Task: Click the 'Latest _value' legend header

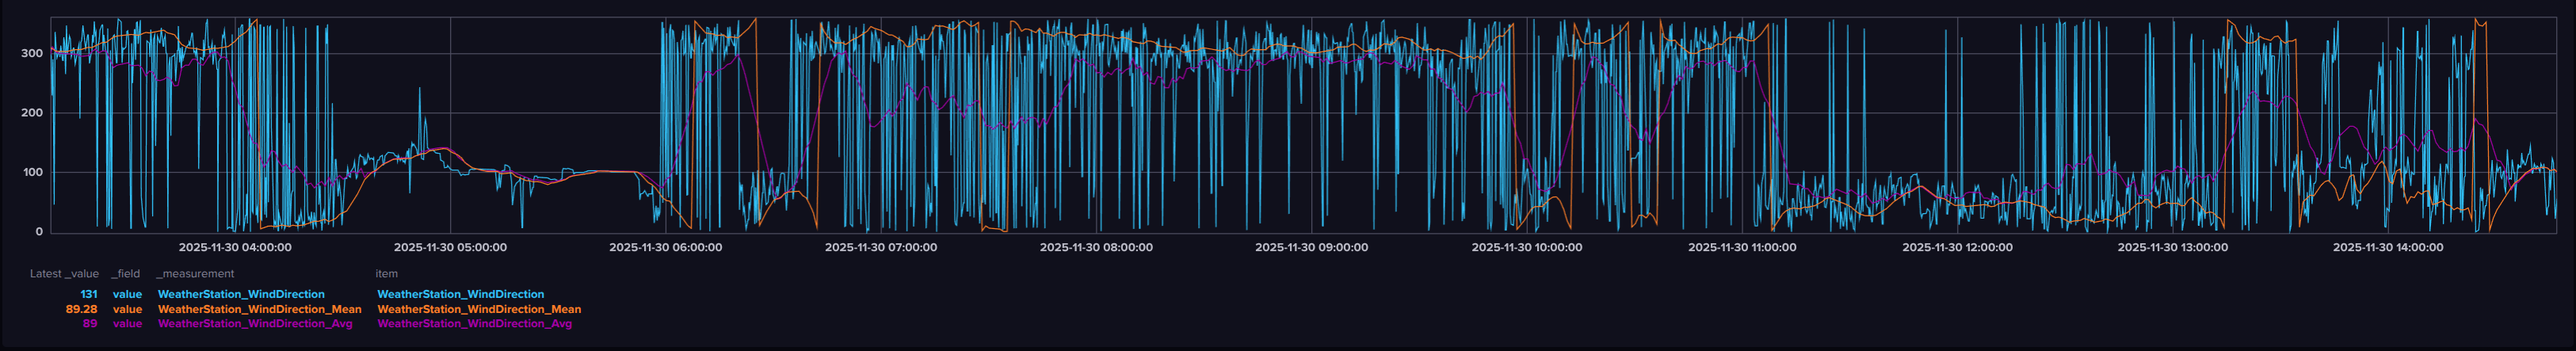Action: (x=64, y=273)
